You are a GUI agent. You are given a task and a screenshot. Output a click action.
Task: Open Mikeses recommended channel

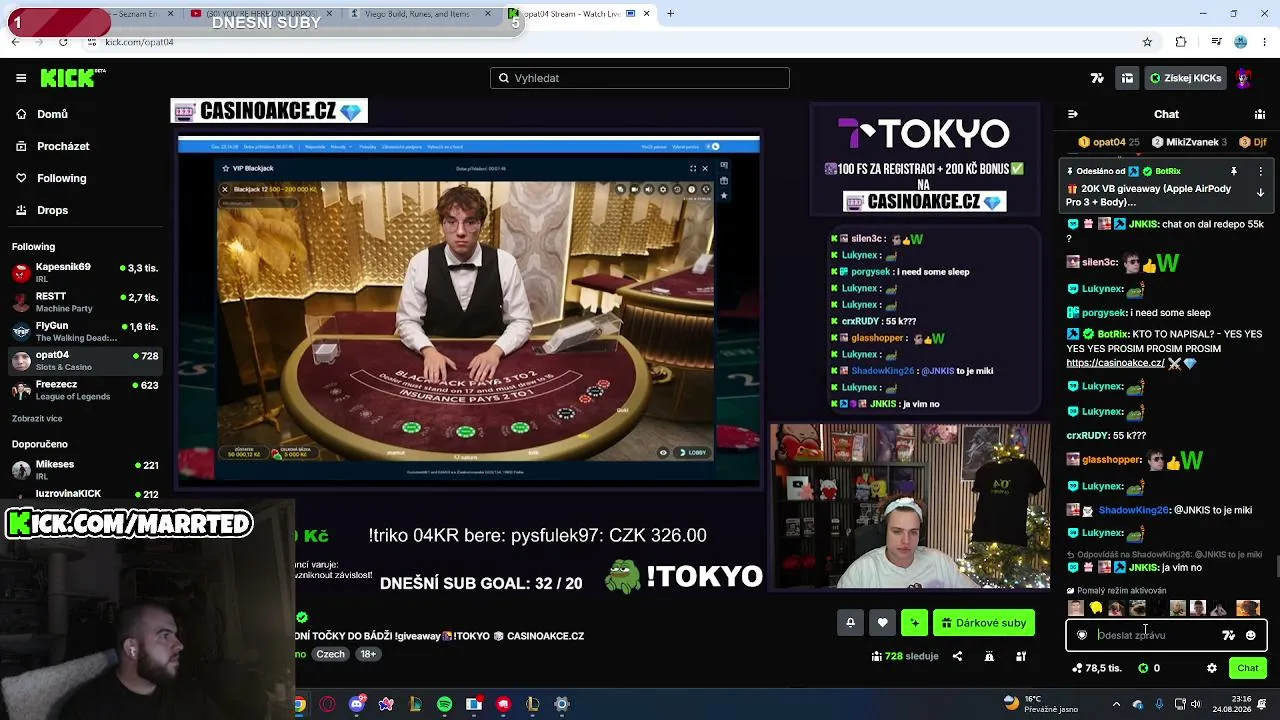[x=85, y=469]
